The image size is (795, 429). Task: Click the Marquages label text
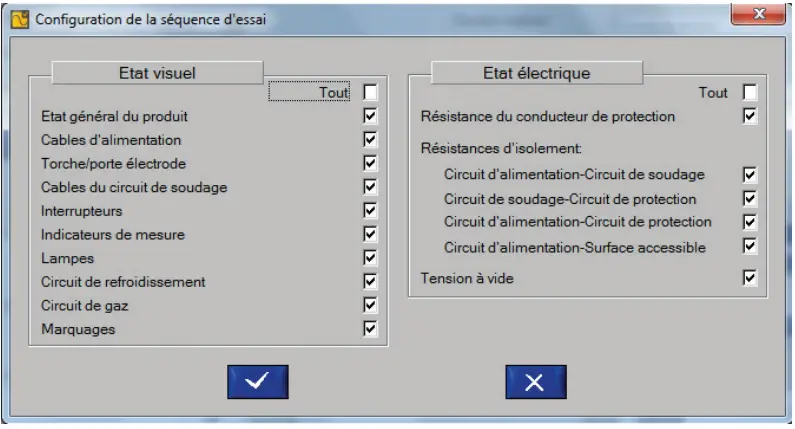[78, 329]
